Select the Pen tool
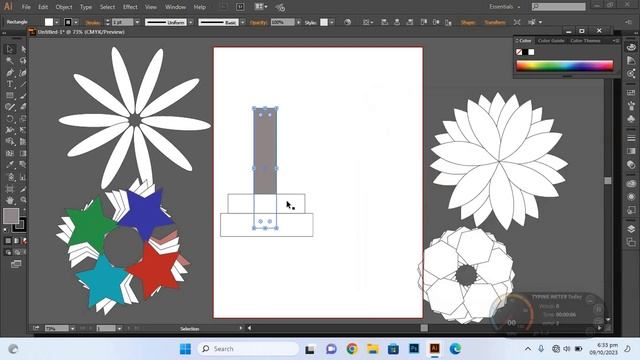This screenshot has height=360, width=640. tap(10, 73)
